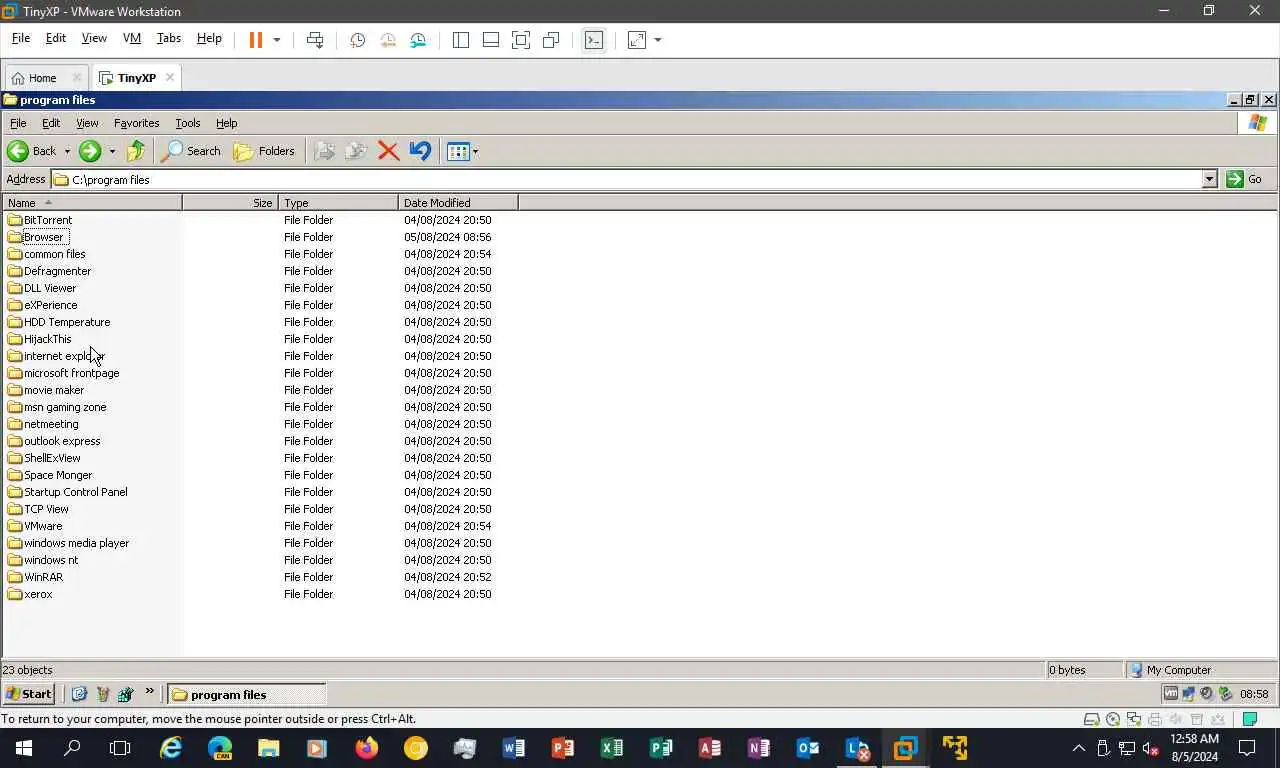This screenshot has width=1280, height=768.
Task: Open Task View on Windows taskbar
Action: [x=120, y=747]
